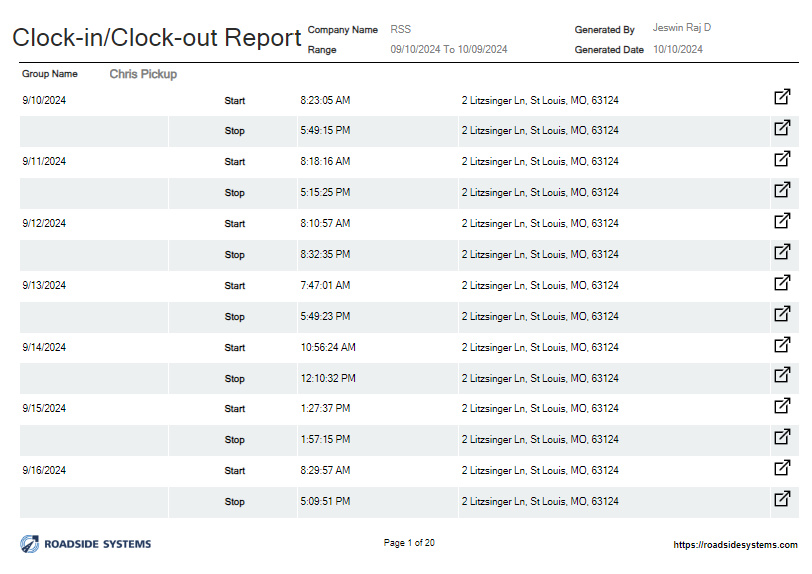
Task: Open external link for 5:49:15 PM stop
Action: click(782, 127)
